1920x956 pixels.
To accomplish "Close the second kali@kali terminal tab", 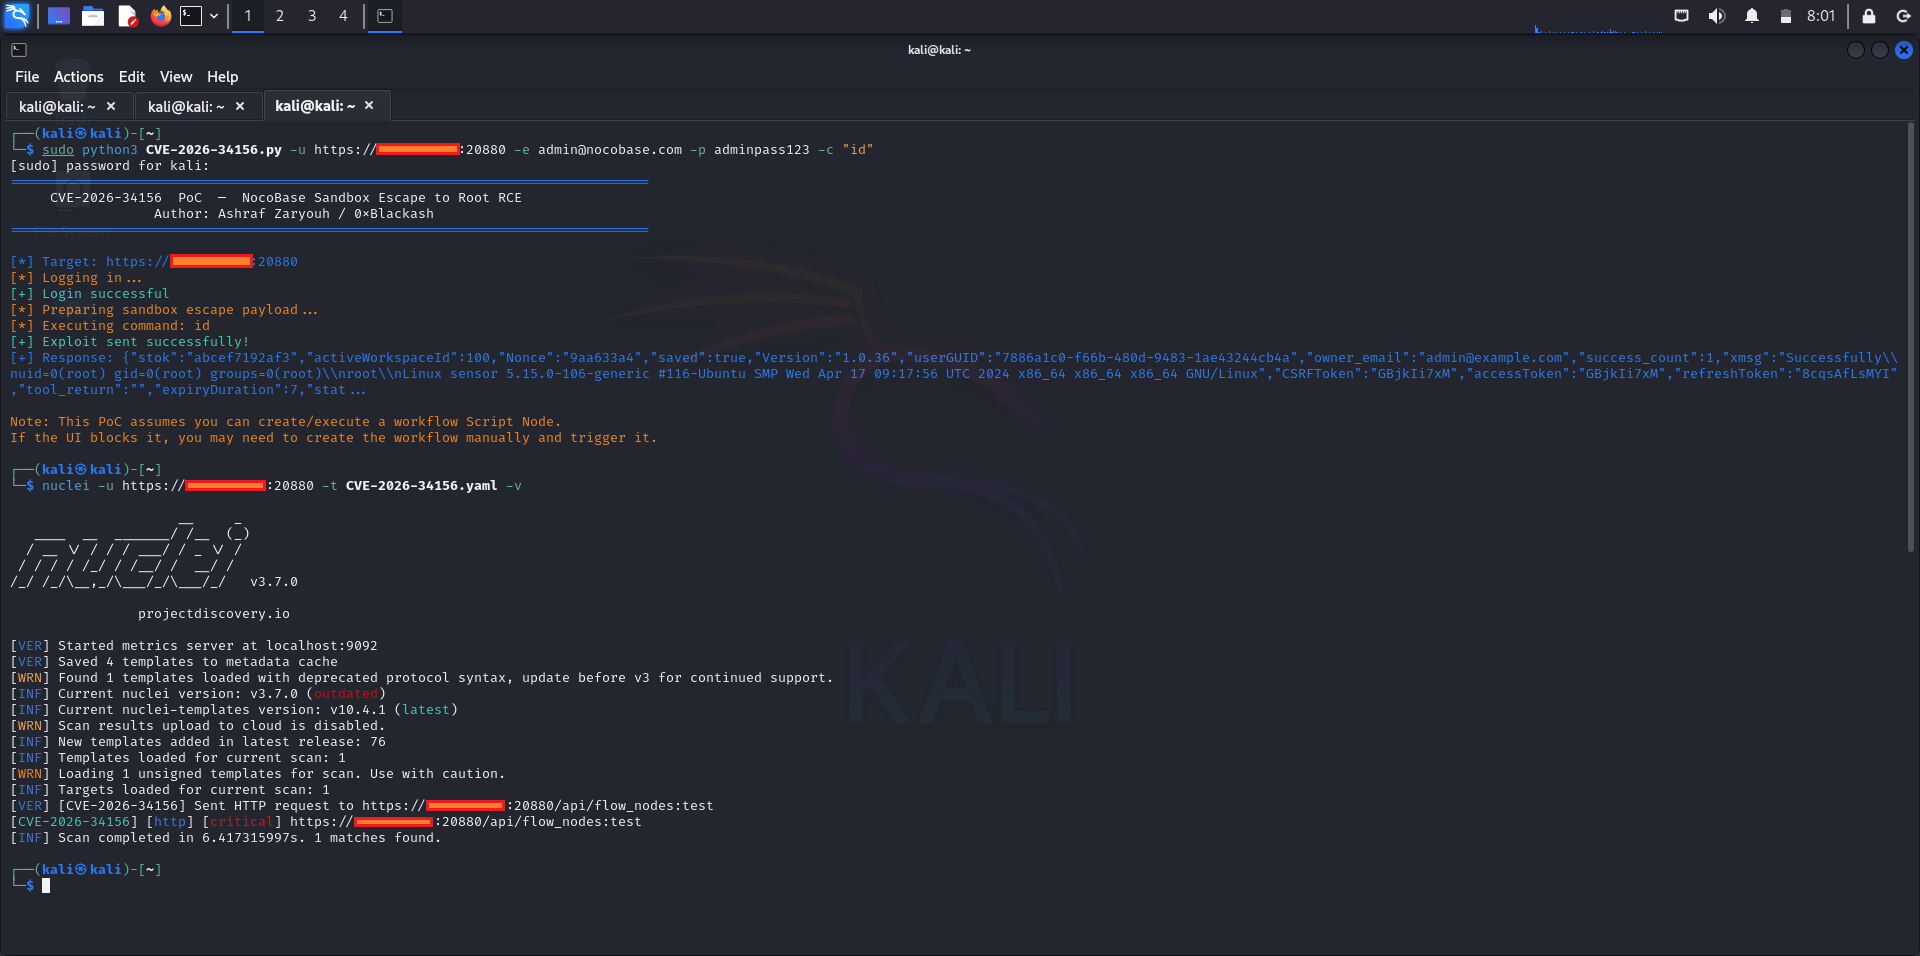I will [x=240, y=106].
